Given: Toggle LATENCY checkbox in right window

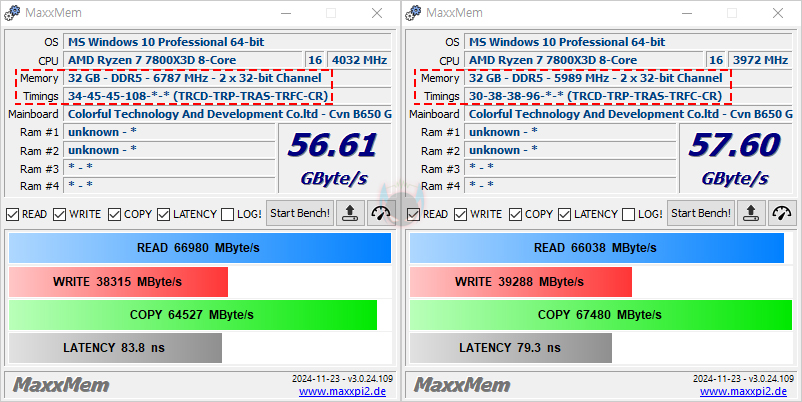Looking at the screenshot, I should click(564, 214).
